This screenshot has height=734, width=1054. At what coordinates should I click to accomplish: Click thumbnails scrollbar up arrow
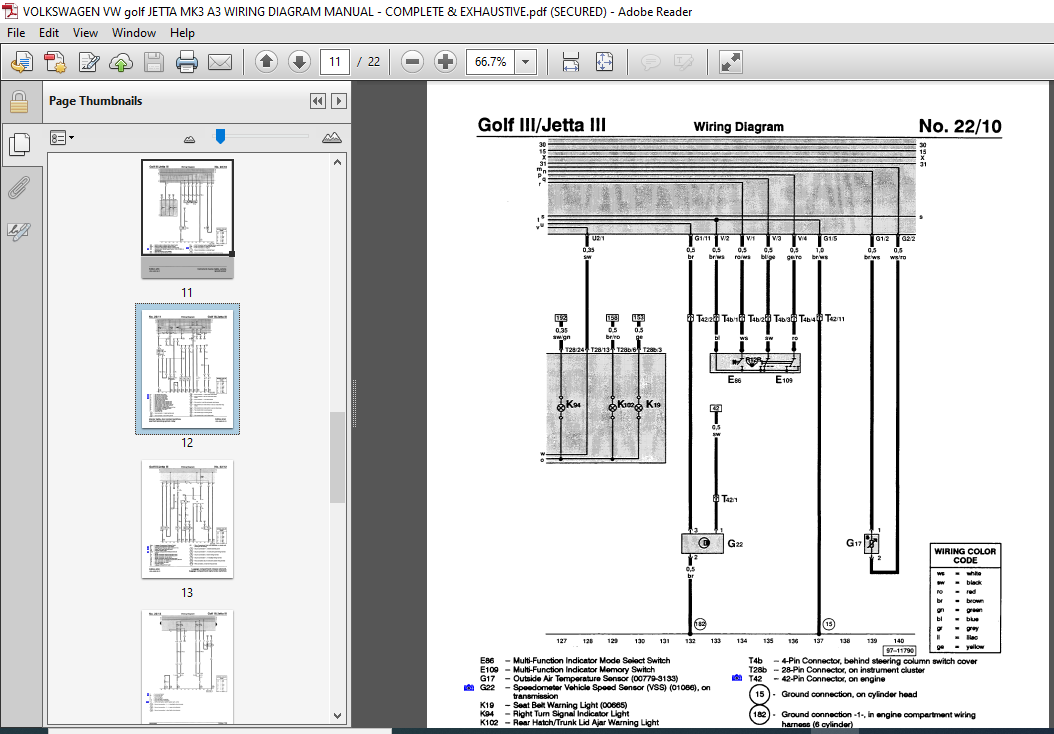[337, 162]
